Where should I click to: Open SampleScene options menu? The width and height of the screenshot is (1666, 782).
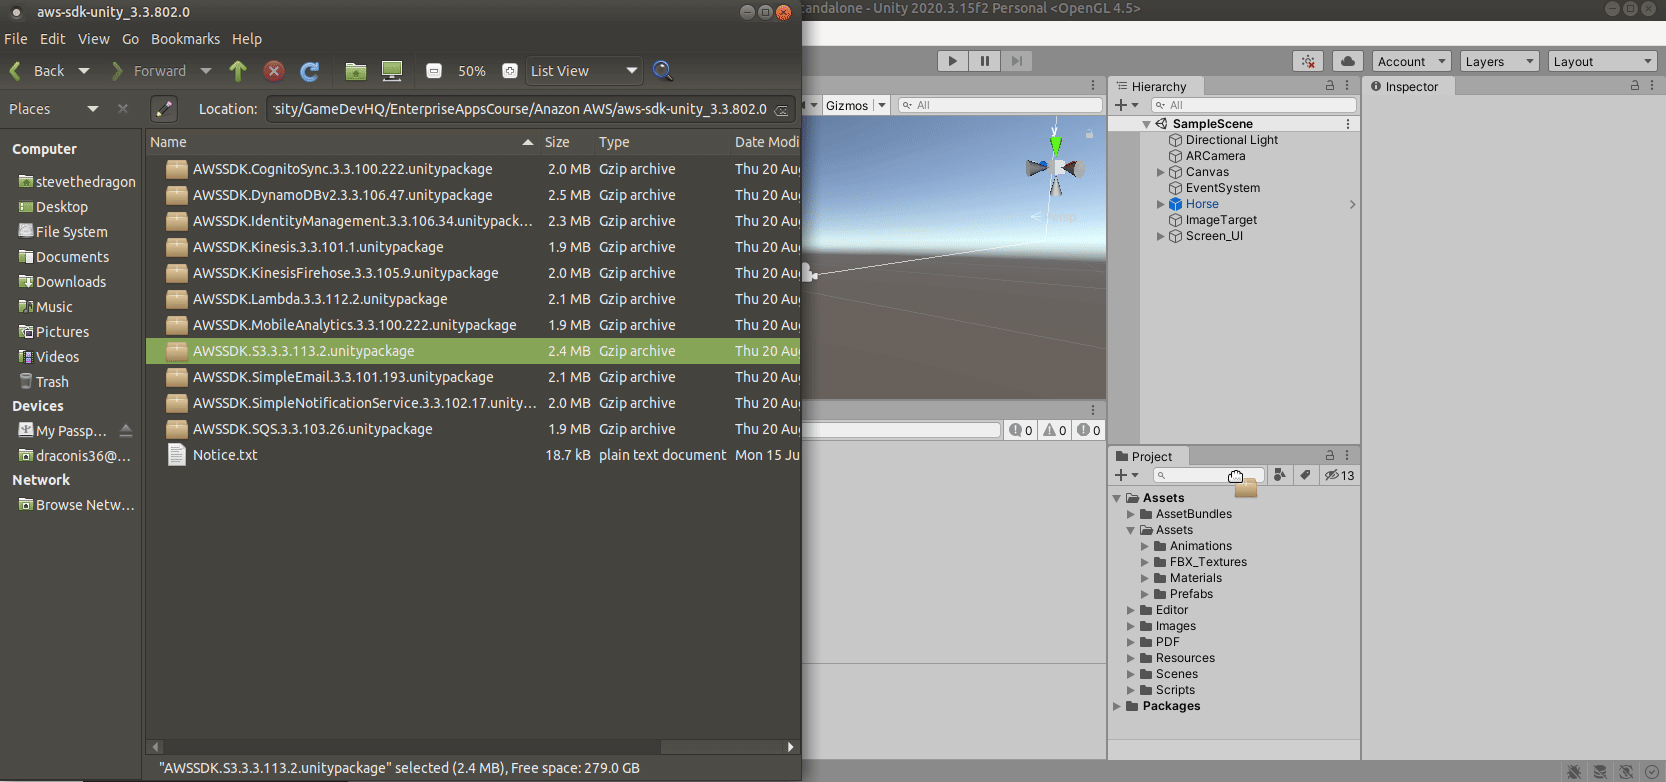(x=1348, y=124)
